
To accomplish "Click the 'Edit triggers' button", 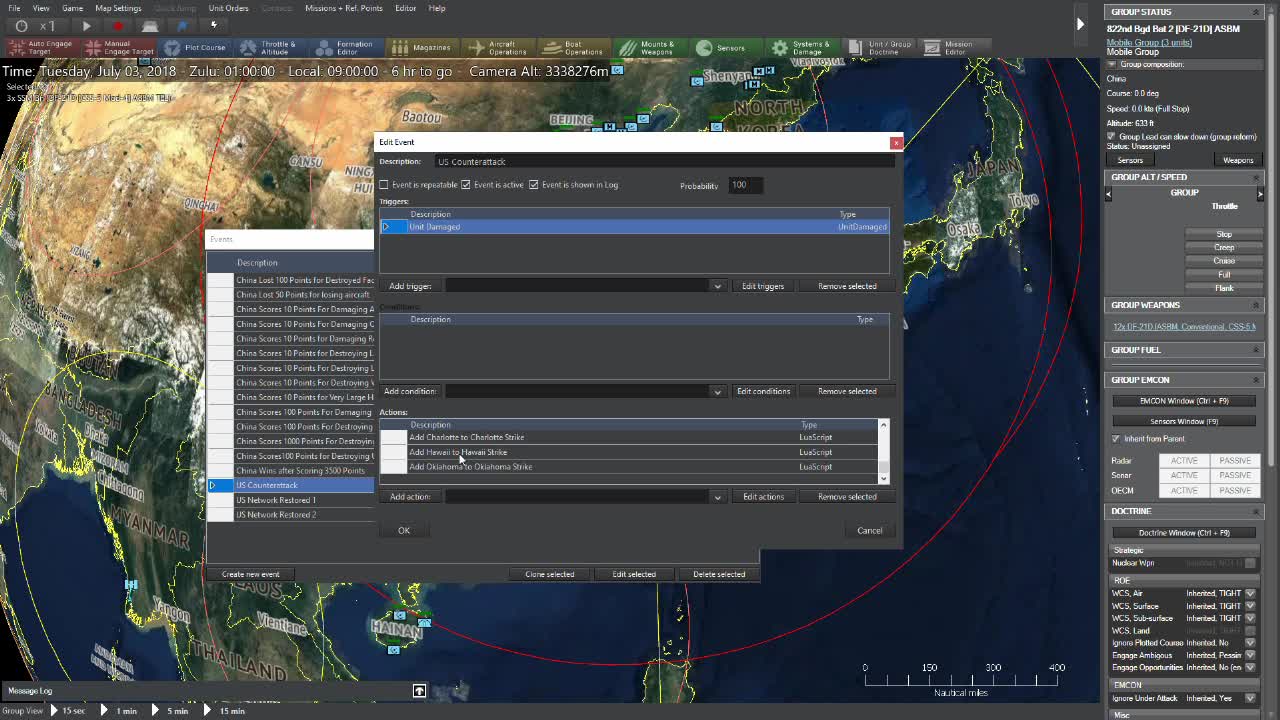I will pyautogui.click(x=763, y=286).
